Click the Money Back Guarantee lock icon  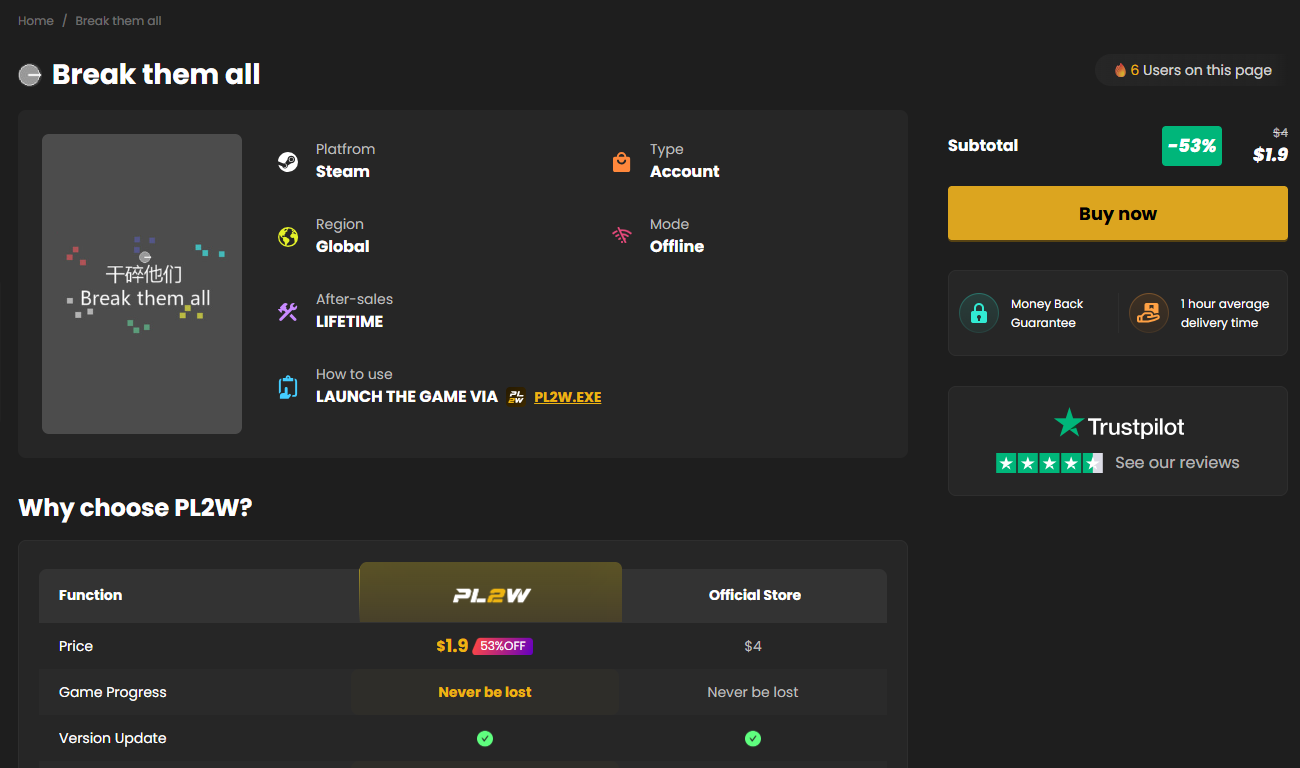[x=979, y=313]
